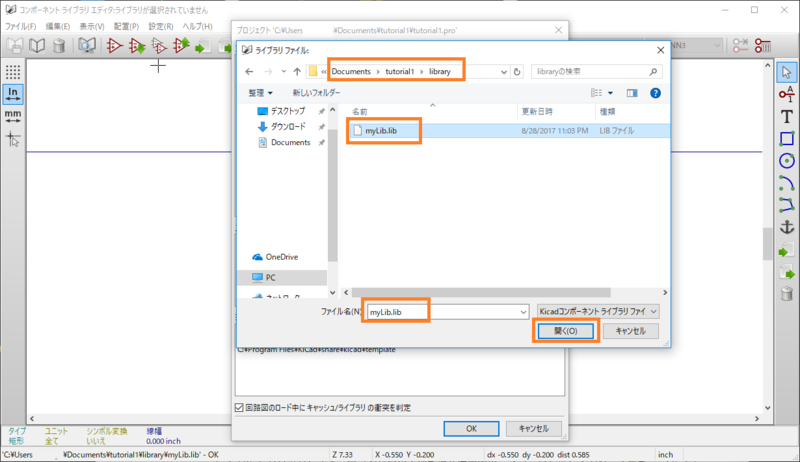
Task: Click load component from library icon
Action: pos(137,46)
